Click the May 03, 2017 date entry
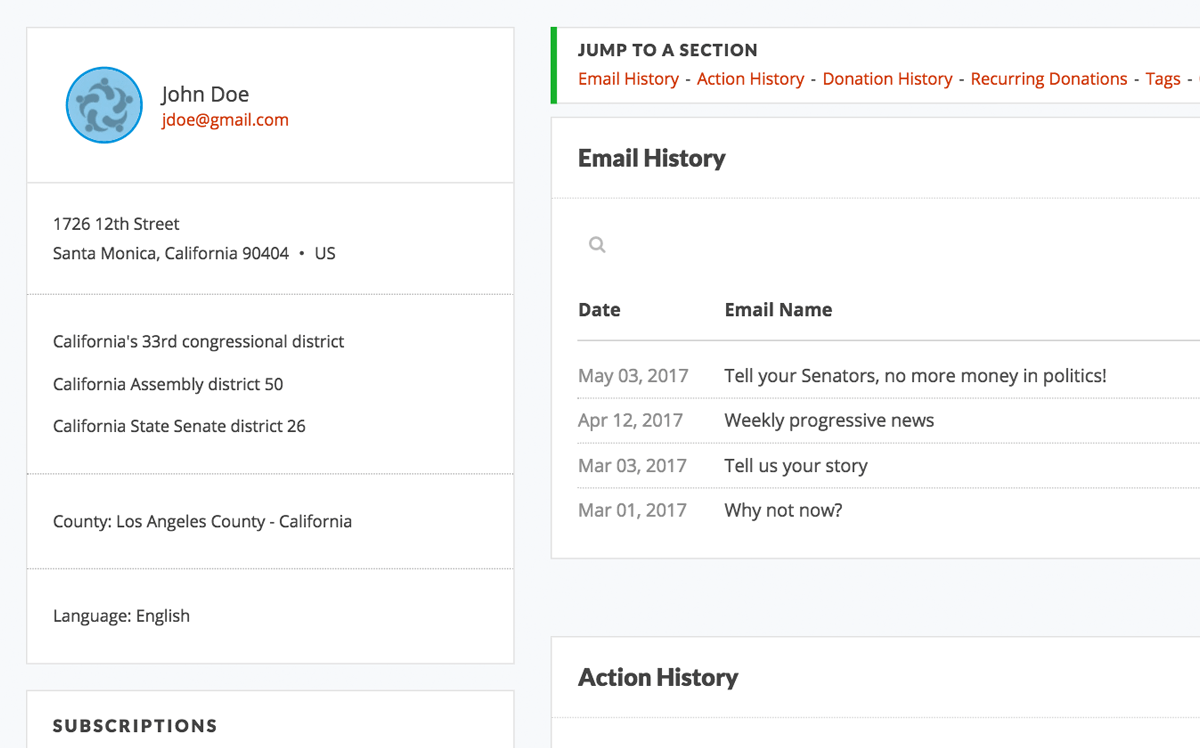This screenshot has height=748, width=1200. pyautogui.click(x=633, y=376)
